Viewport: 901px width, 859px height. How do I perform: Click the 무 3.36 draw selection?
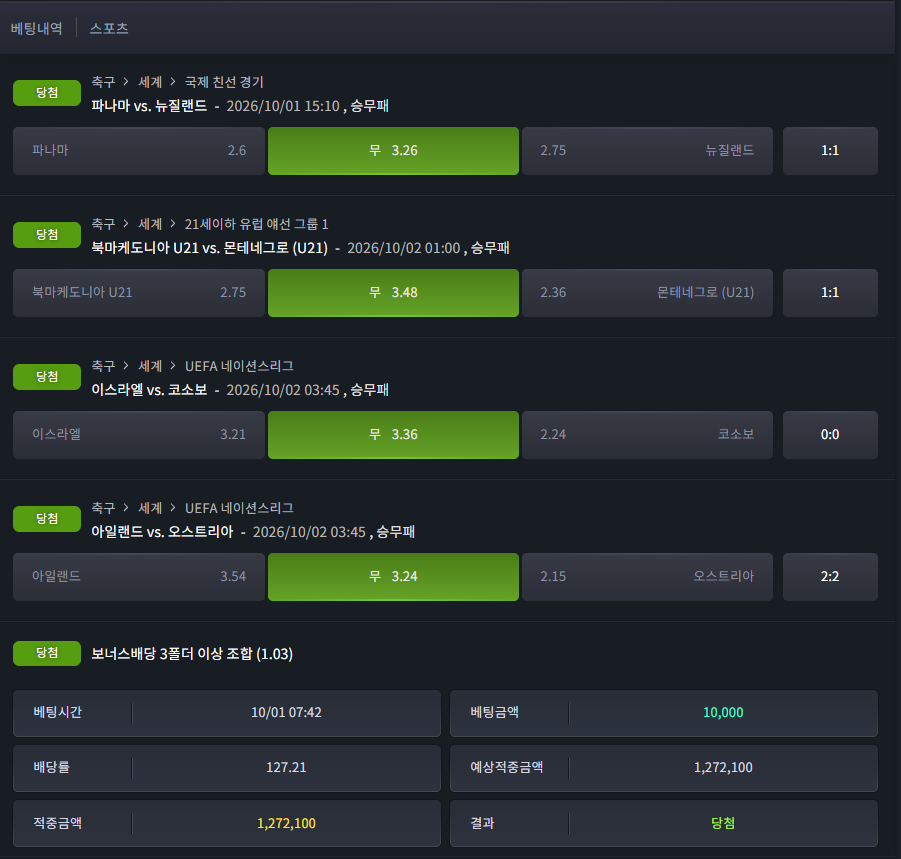click(x=393, y=434)
